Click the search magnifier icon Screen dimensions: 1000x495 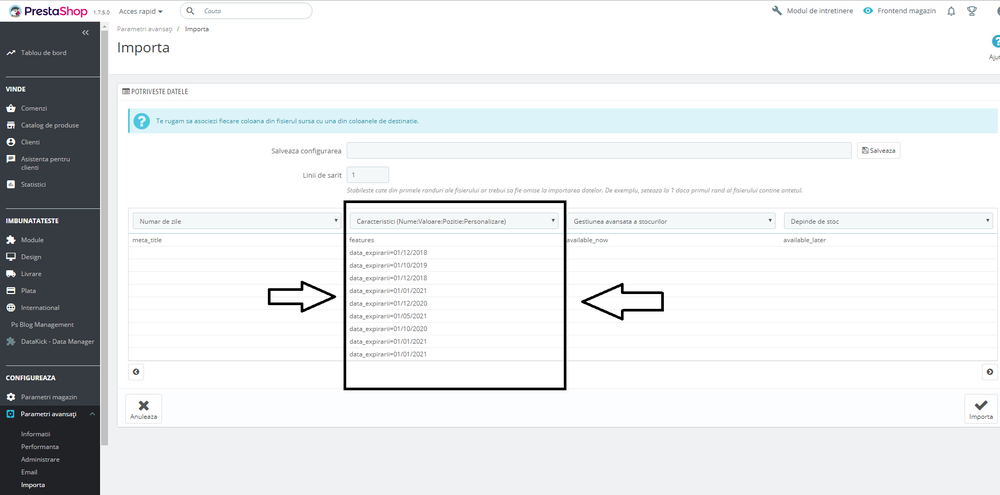[191, 11]
